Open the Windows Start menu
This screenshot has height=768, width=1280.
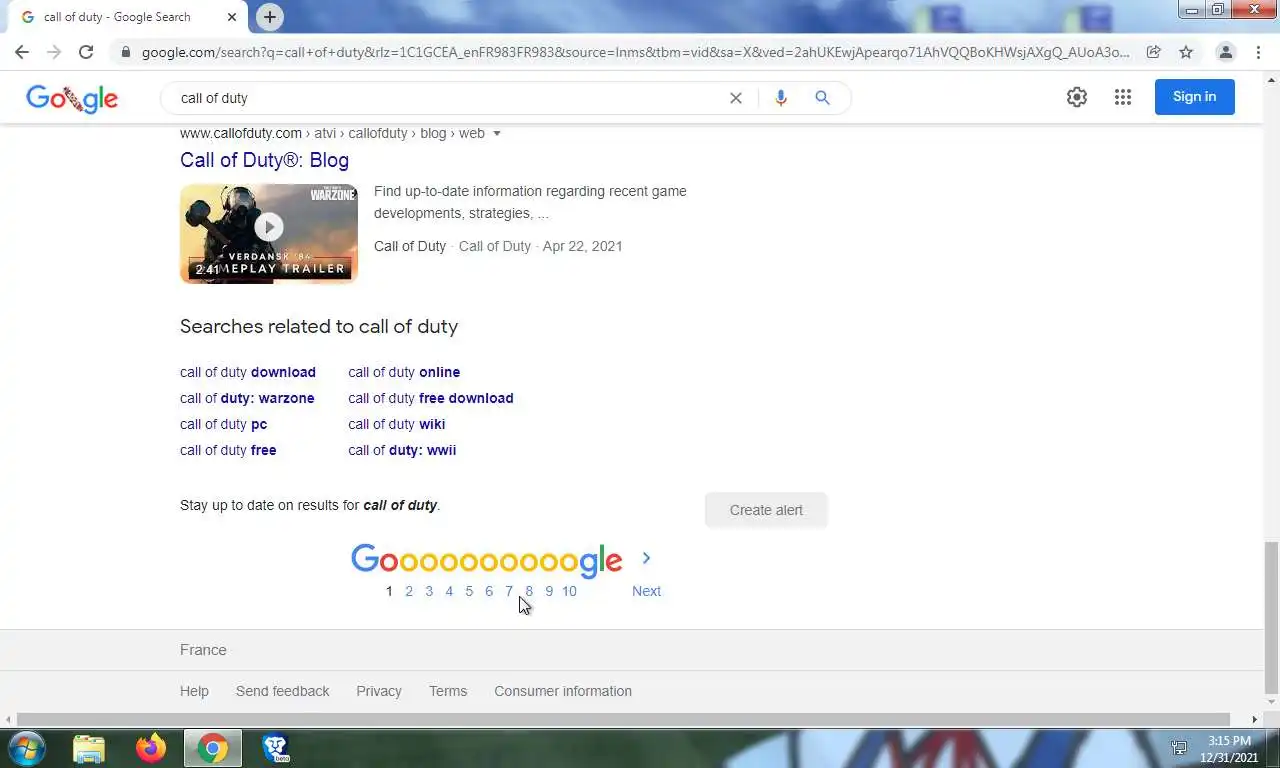pos(27,748)
